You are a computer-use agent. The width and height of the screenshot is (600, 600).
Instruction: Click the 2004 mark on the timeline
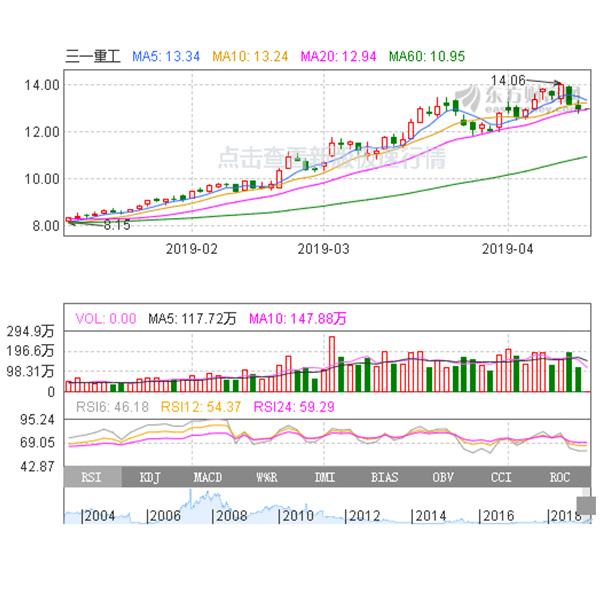pos(100,515)
